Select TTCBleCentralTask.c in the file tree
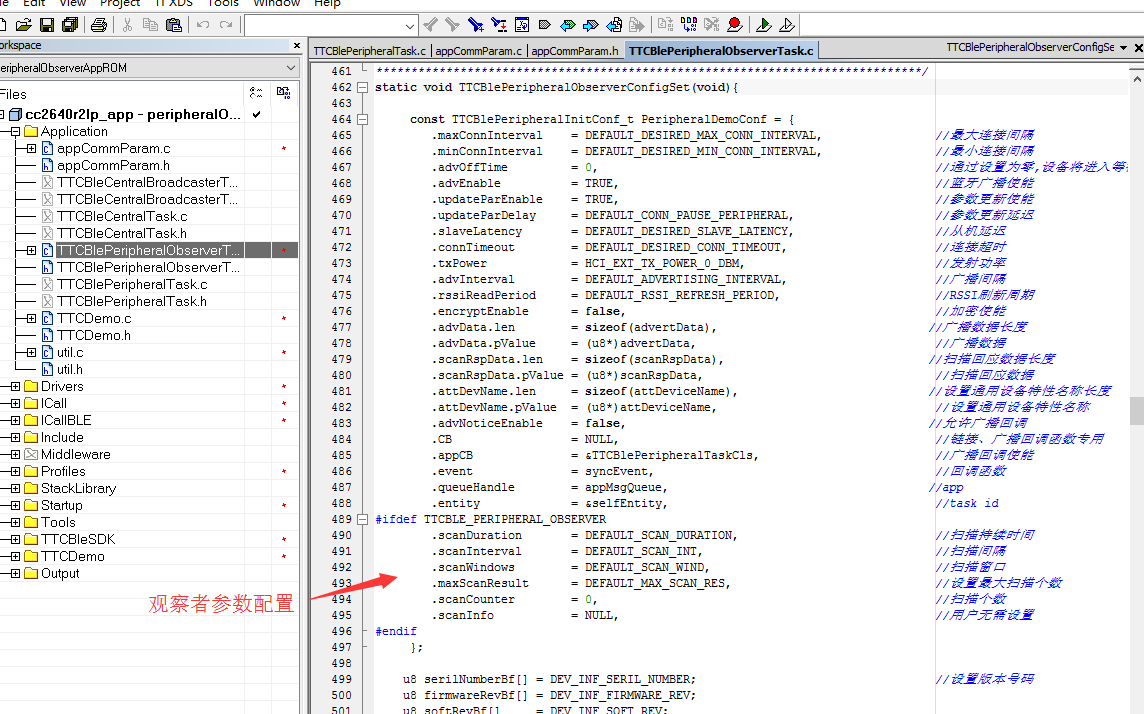 tap(122, 217)
